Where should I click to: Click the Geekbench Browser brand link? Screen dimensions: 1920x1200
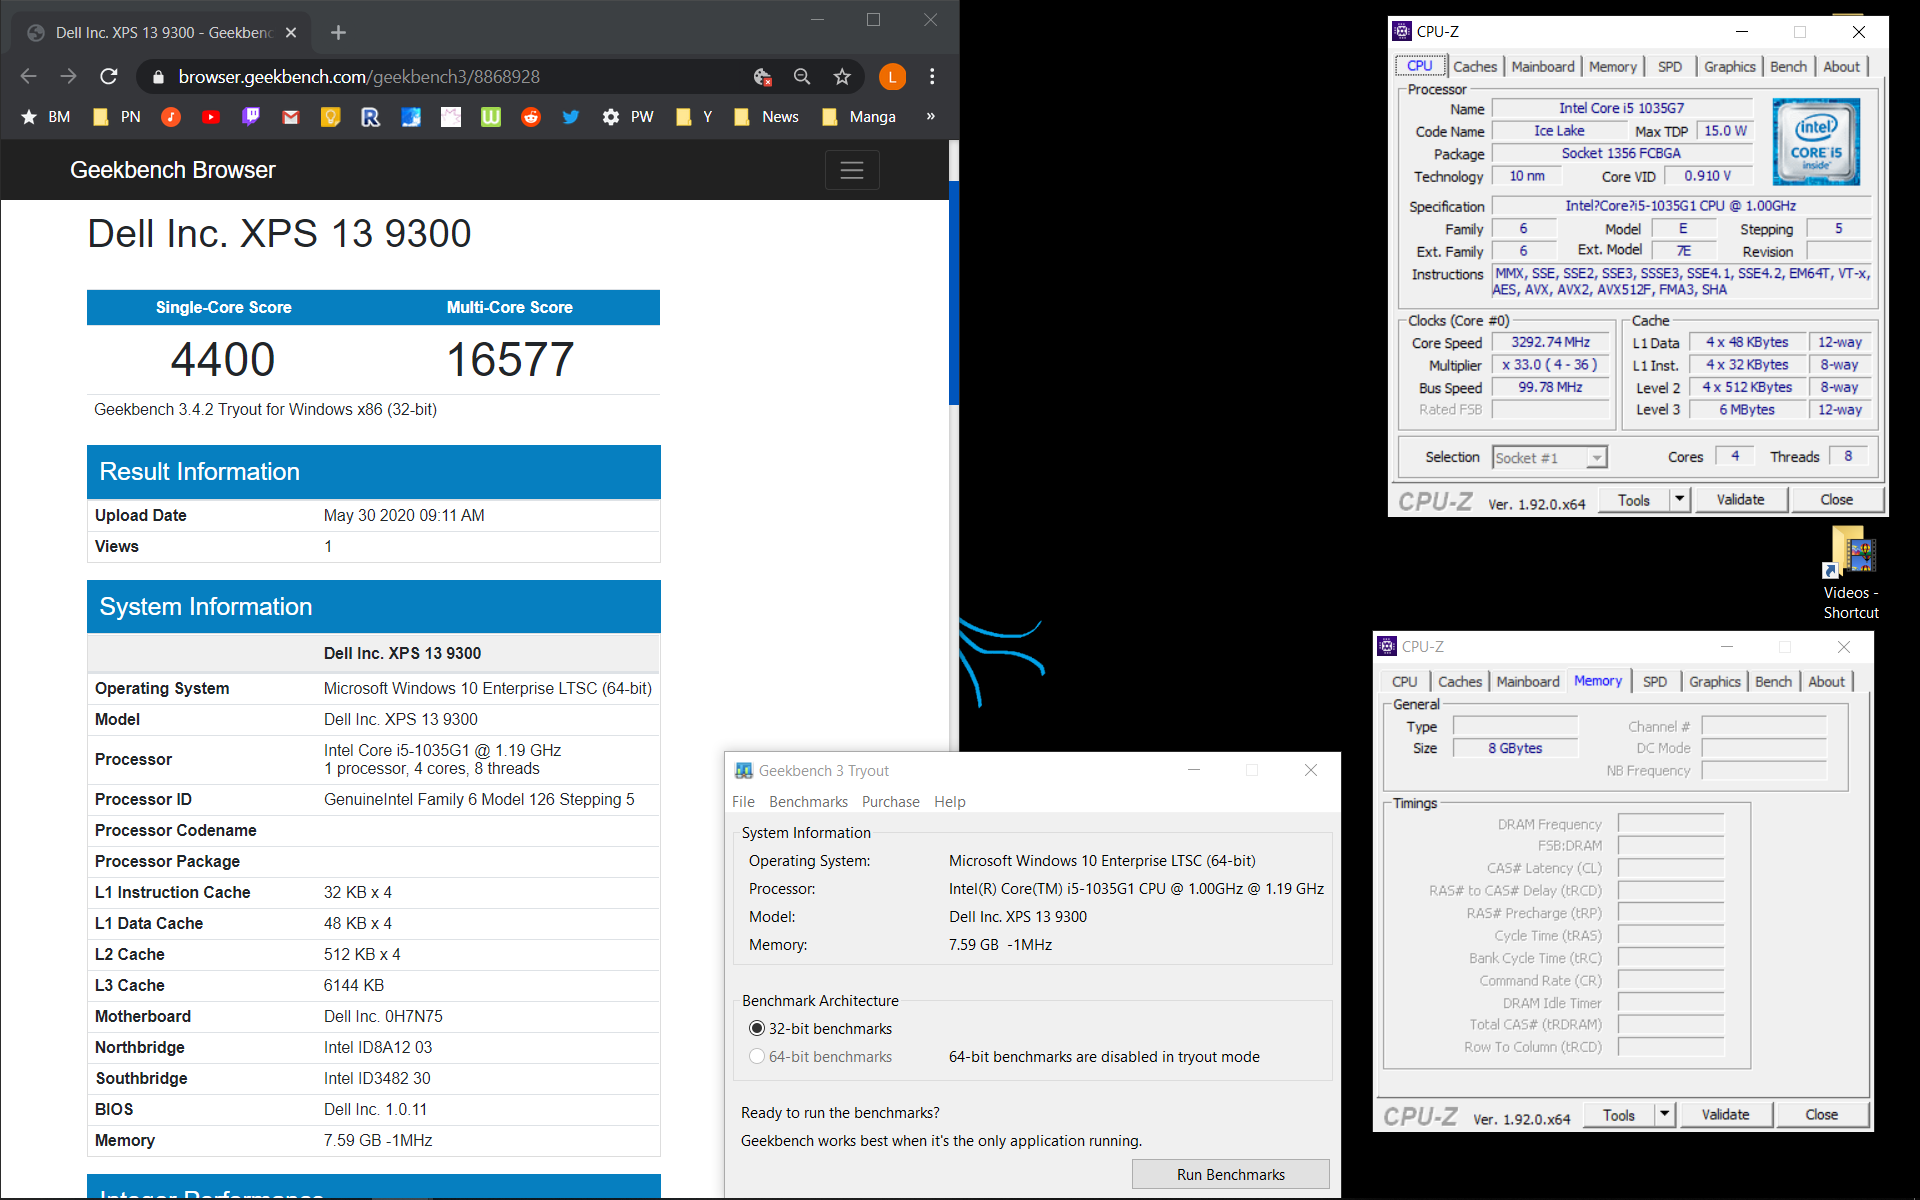coord(173,170)
